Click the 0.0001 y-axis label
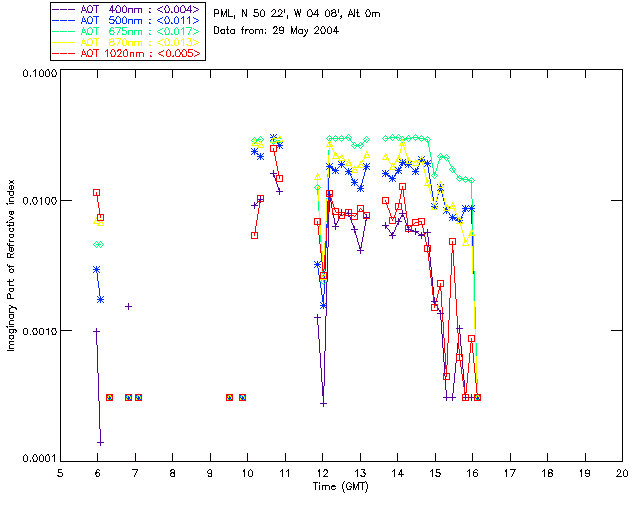 coord(39,458)
